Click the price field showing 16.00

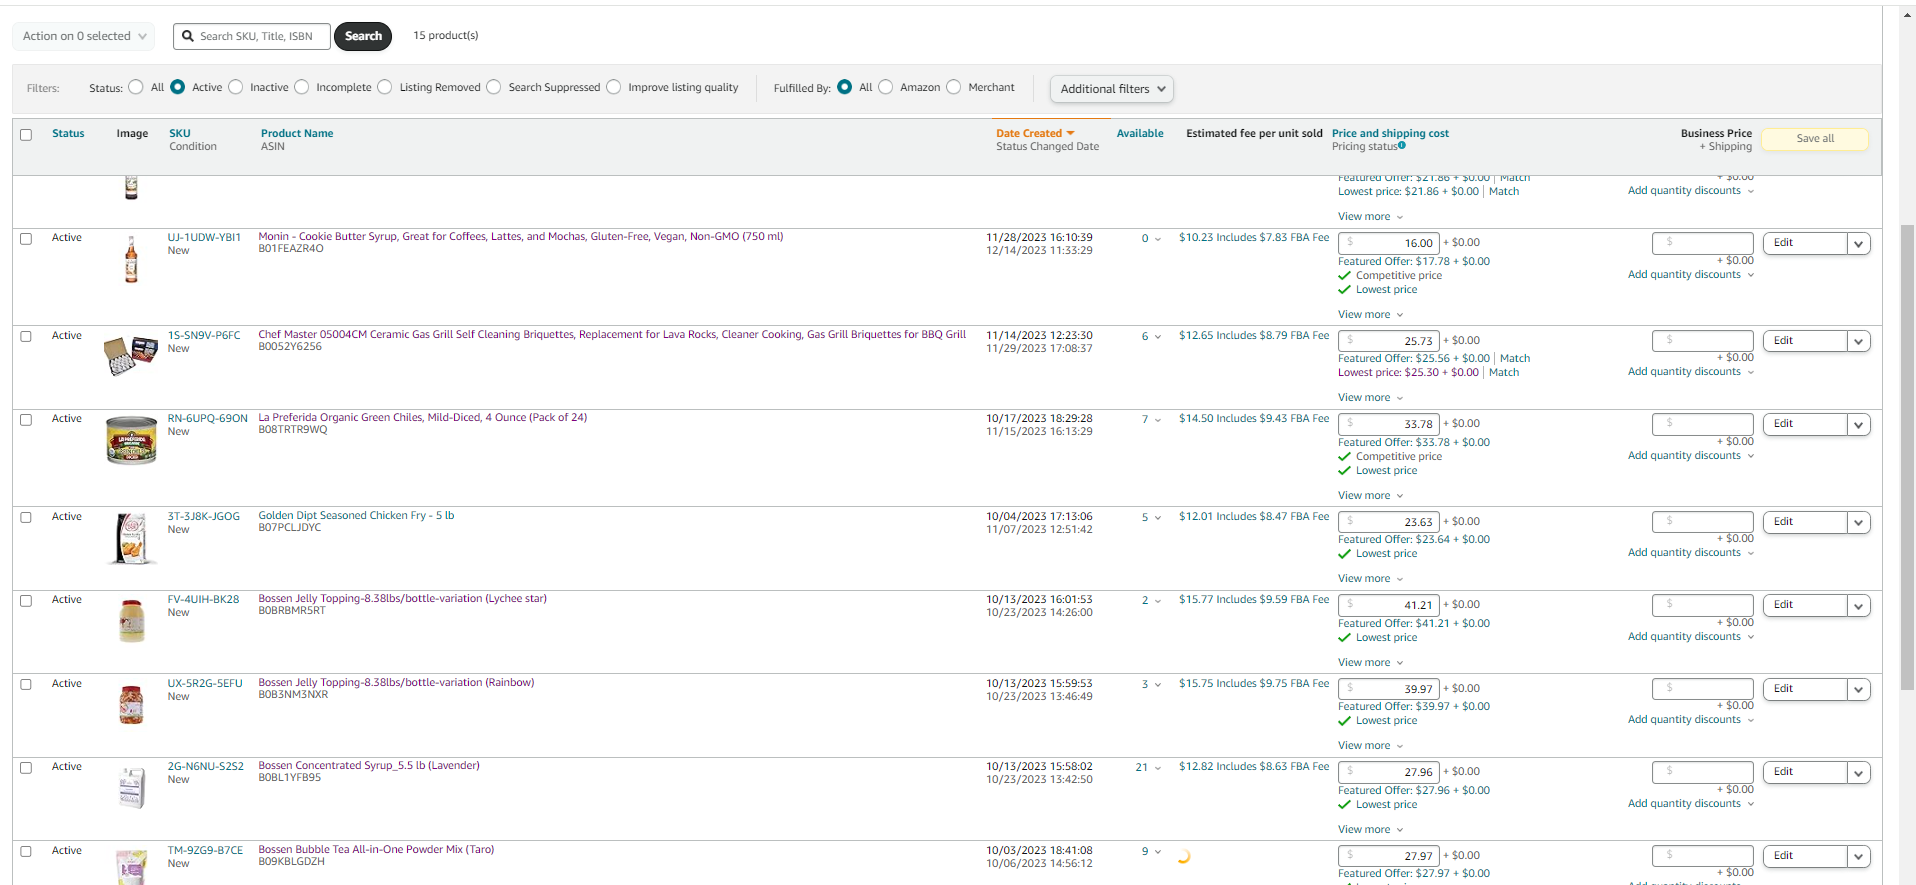(x=1389, y=243)
